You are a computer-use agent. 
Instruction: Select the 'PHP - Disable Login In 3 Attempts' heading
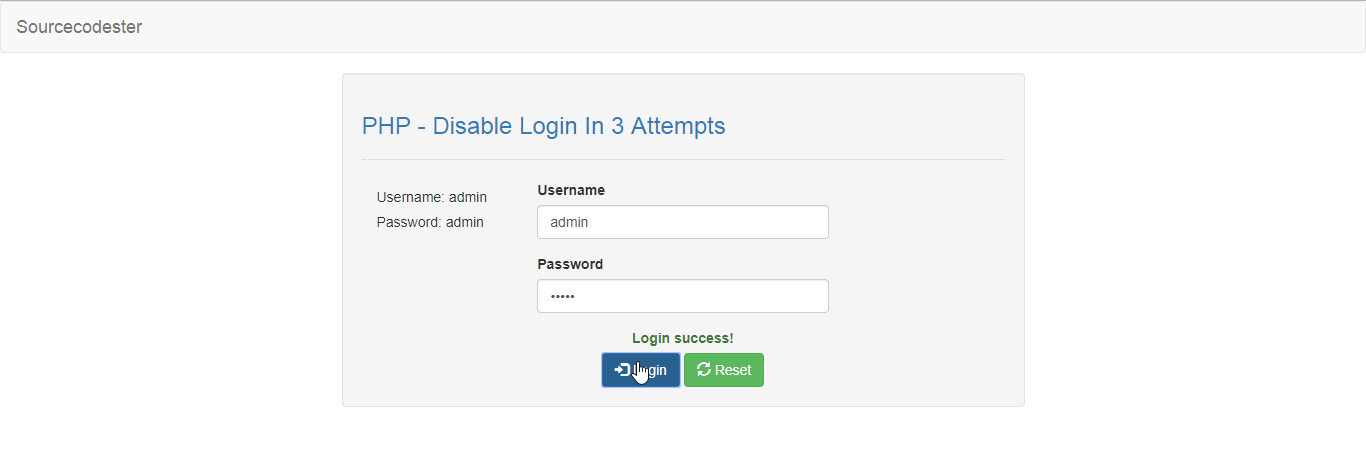pyautogui.click(x=544, y=126)
